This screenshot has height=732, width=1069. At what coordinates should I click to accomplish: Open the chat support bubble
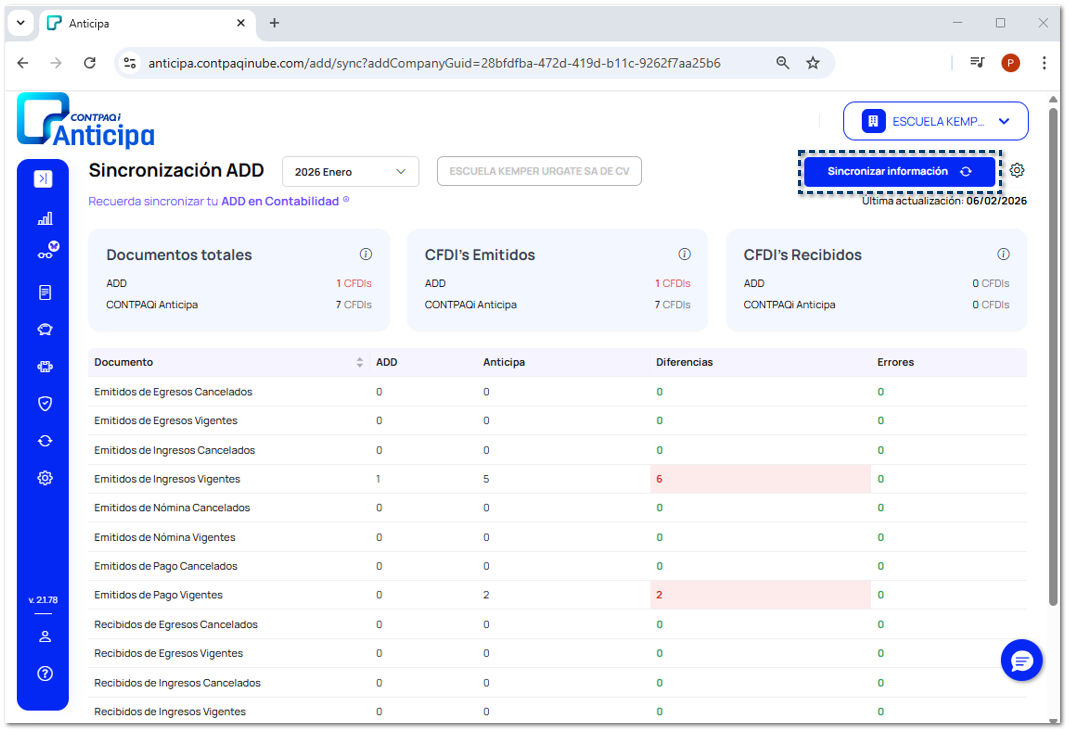tap(1021, 661)
